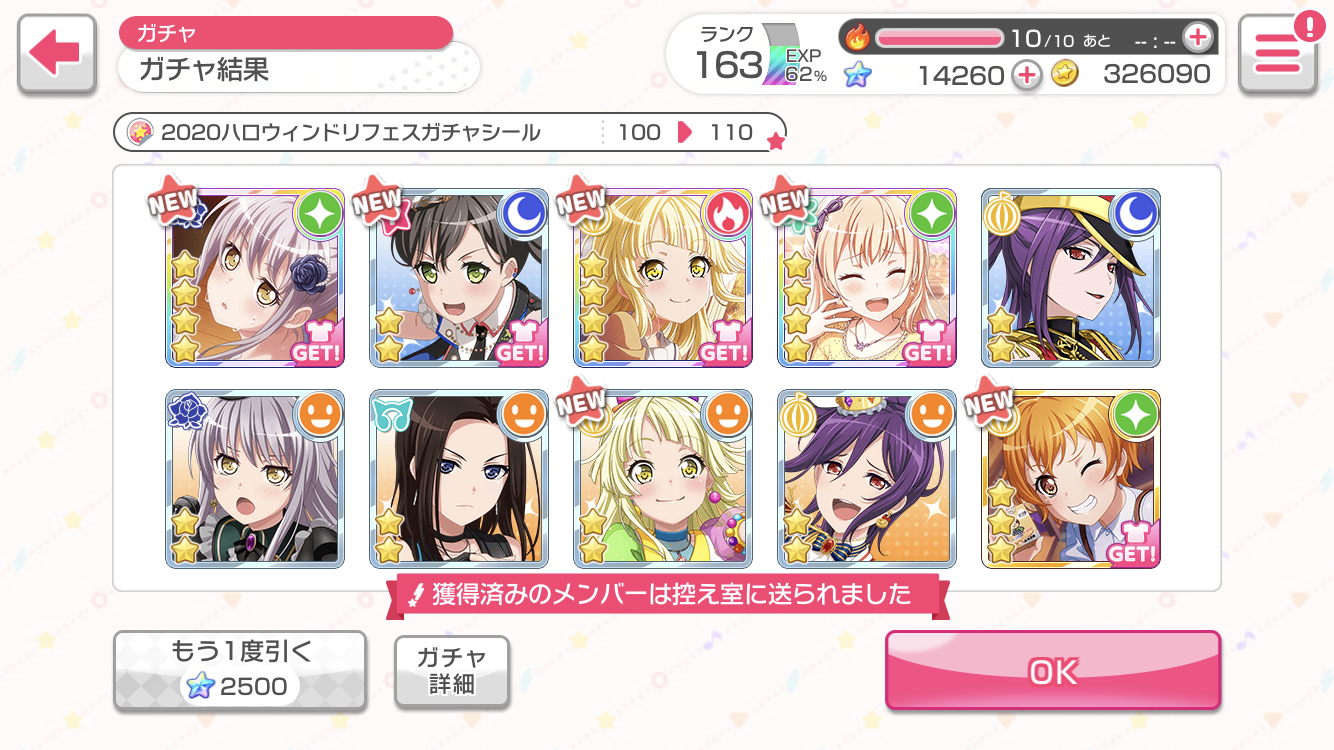
Task: Confirm results with the OK button
Action: 1053,671
